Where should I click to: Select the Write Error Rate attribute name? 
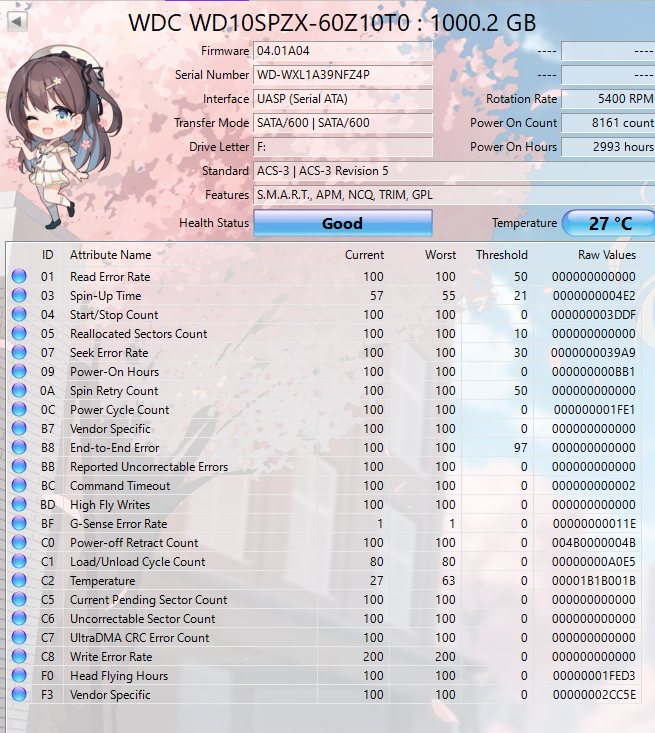[x=111, y=657]
